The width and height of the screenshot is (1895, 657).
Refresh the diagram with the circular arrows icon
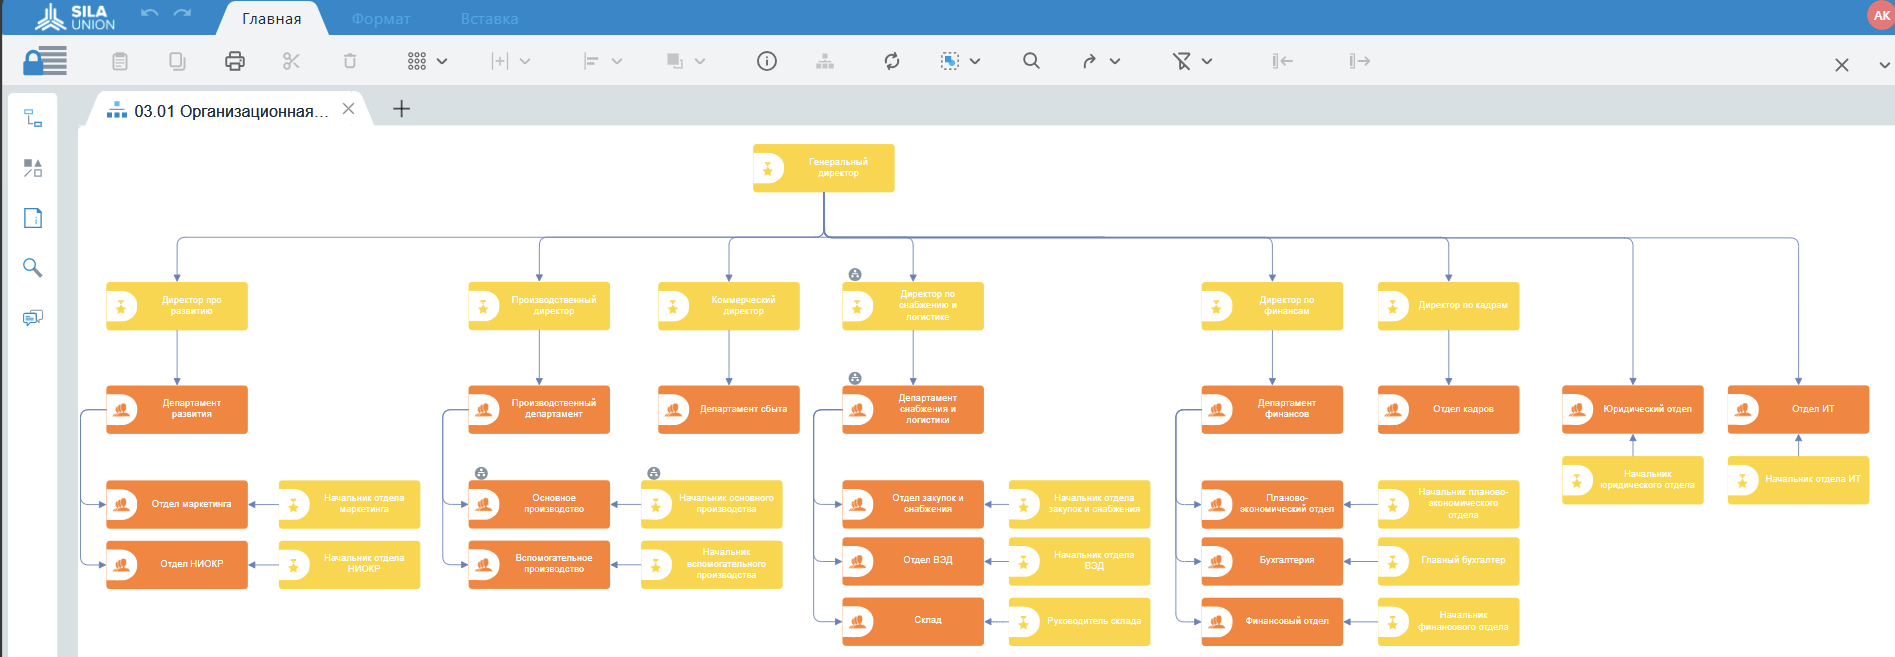point(891,61)
